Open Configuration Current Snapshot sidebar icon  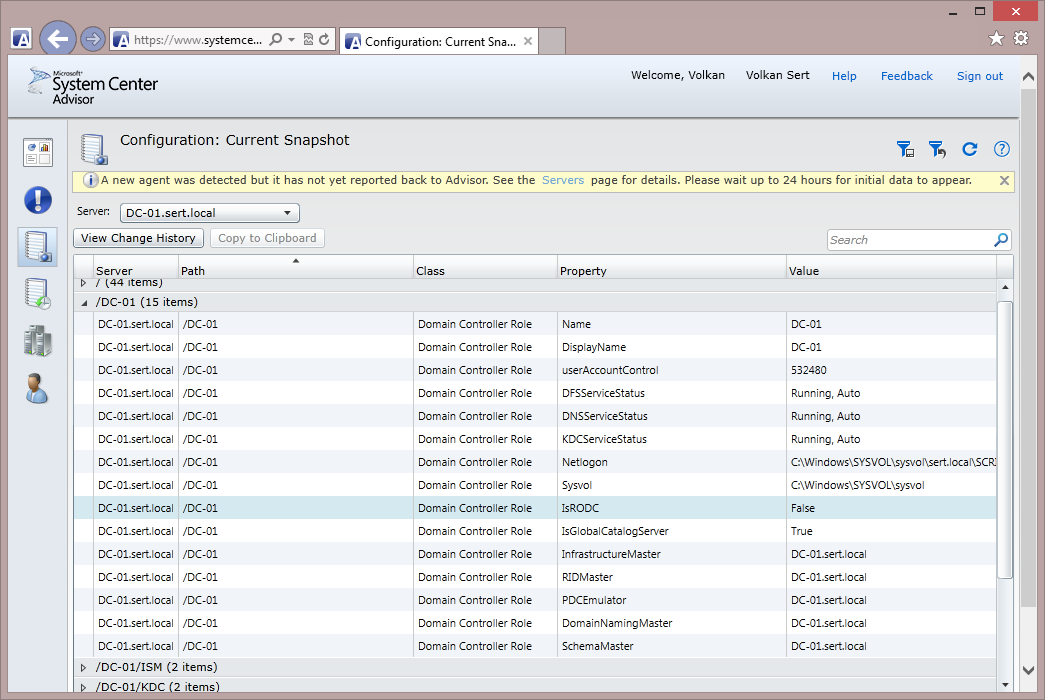pyautogui.click(x=38, y=247)
